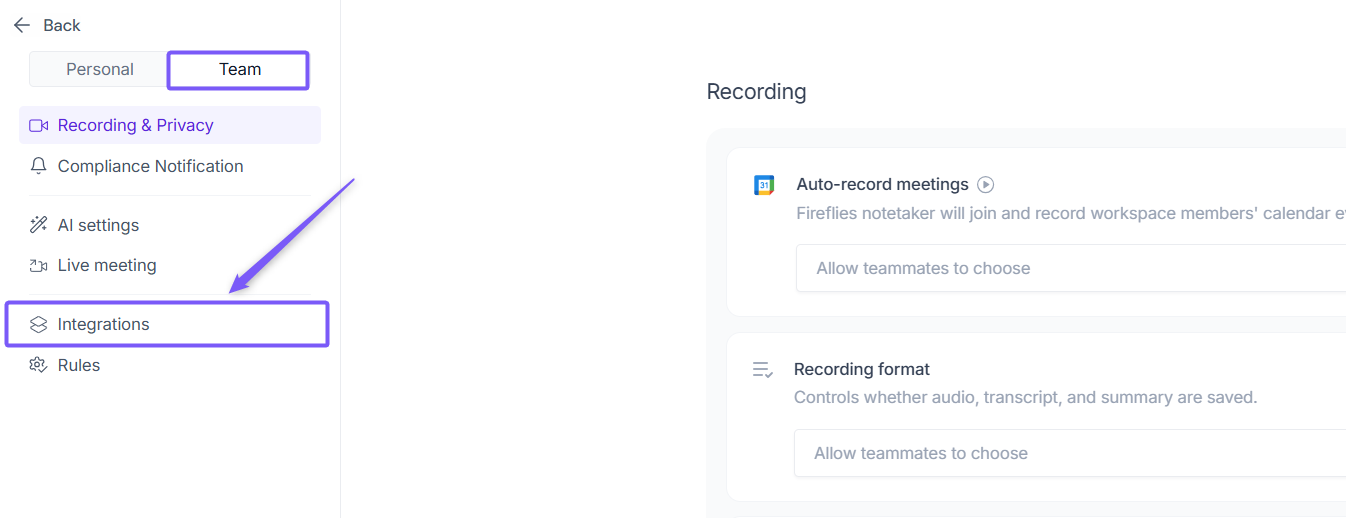The width and height of the screenshot is (1346, 518).
Task: Open the Live meeting section
Action: point(107,265)
